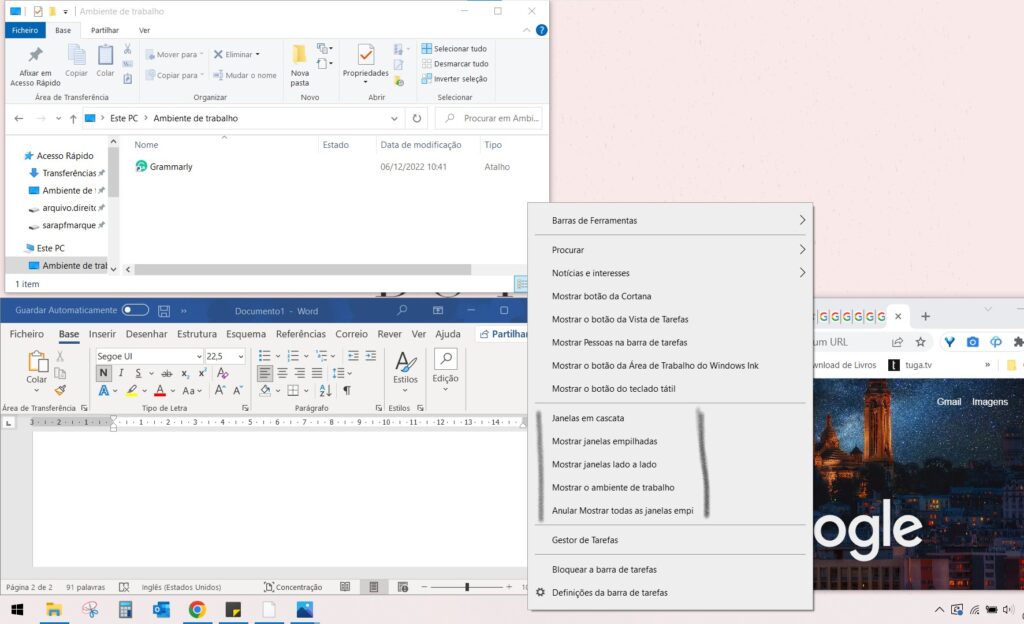Click the Word zoom slider handle
The height and width of the screenshot is (624, 1024).
(466, 587)
